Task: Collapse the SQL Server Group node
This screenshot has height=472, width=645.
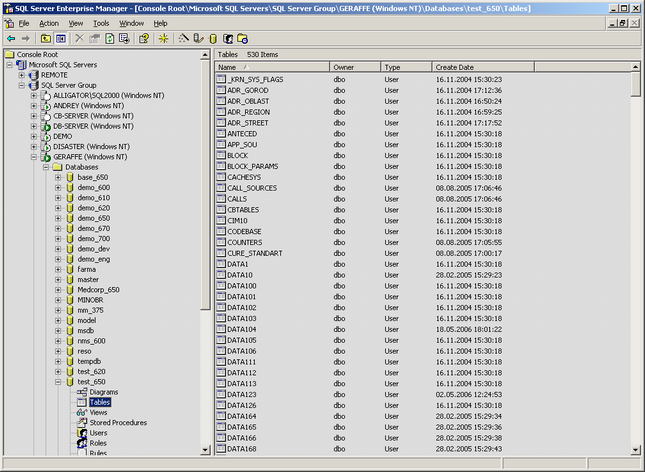Action: 21,85
